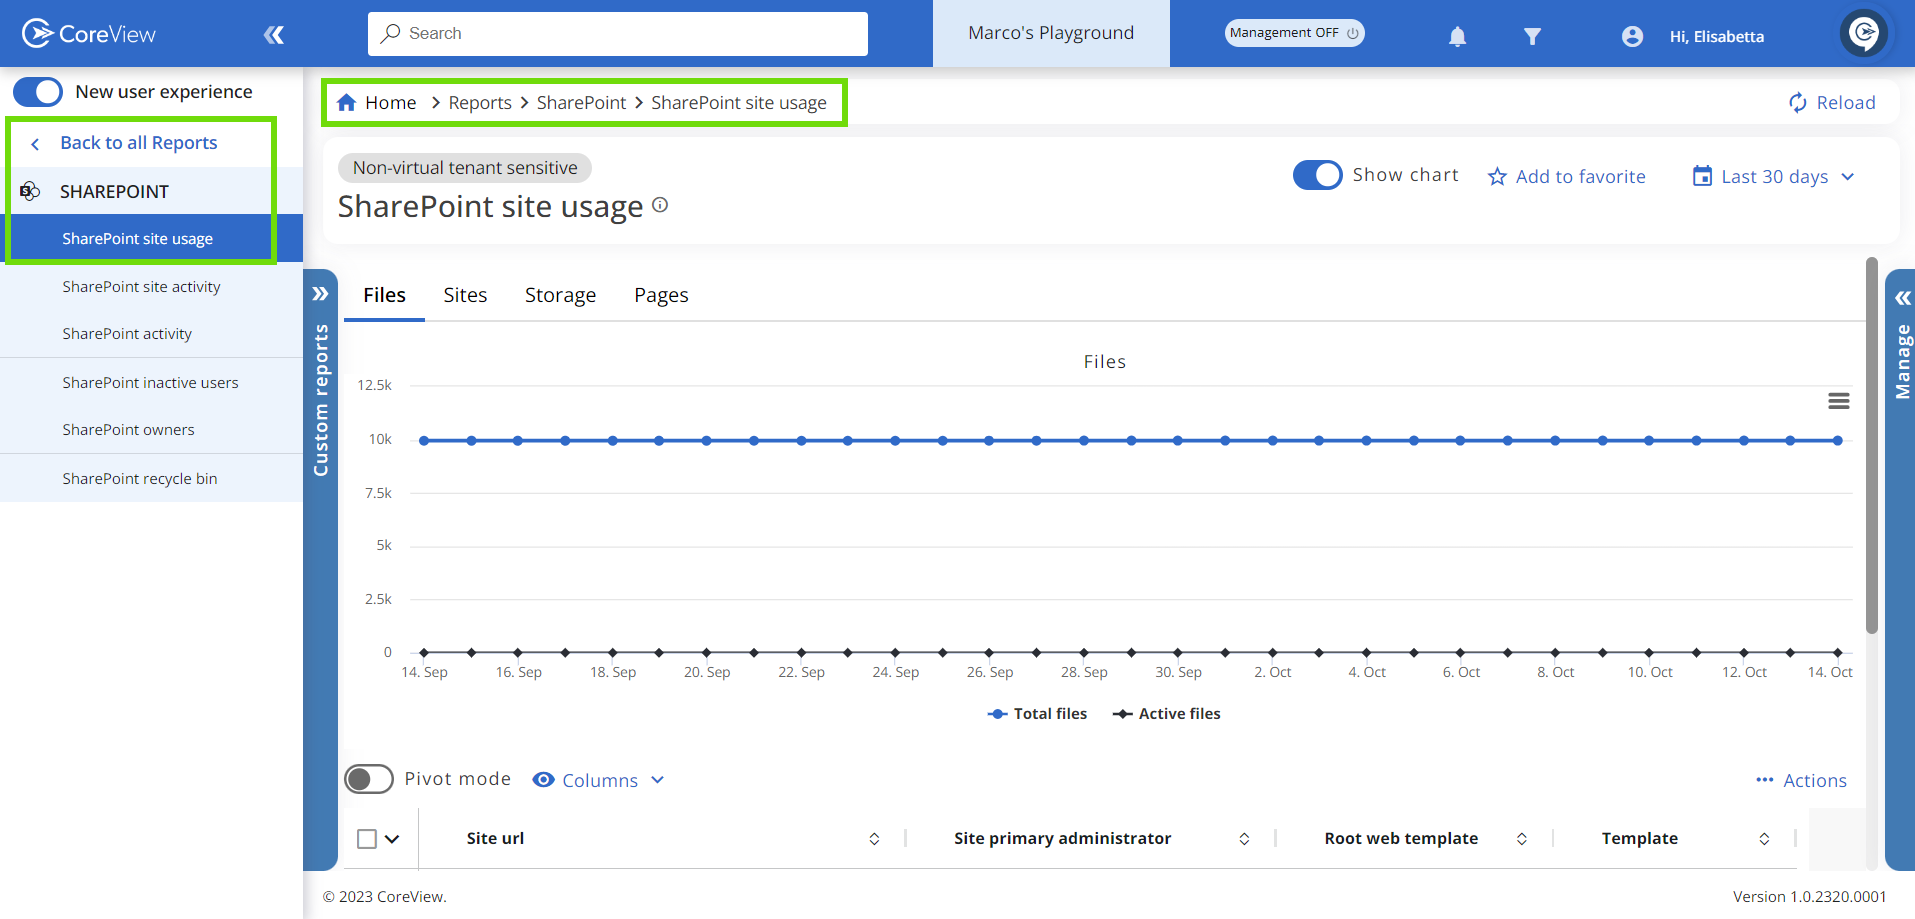Click the SharePoint logo icon in sidebar
Image resolution: width=1915 pixels, height=919 pixels.
(30, 191)
